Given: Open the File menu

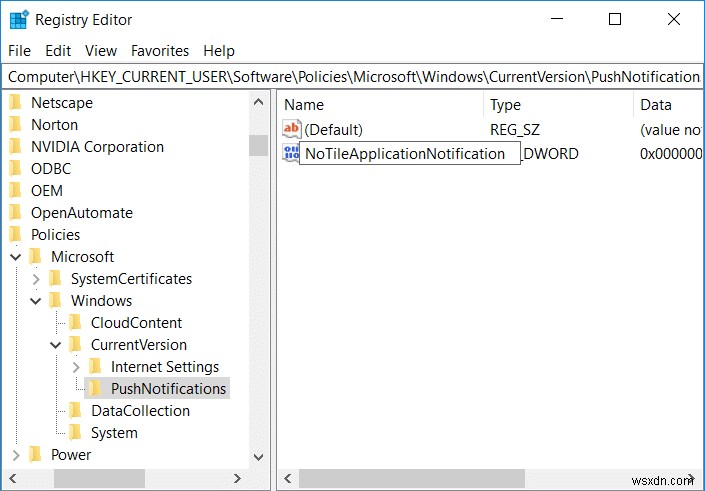Looking at the screenshot, I should coord(19,51).
